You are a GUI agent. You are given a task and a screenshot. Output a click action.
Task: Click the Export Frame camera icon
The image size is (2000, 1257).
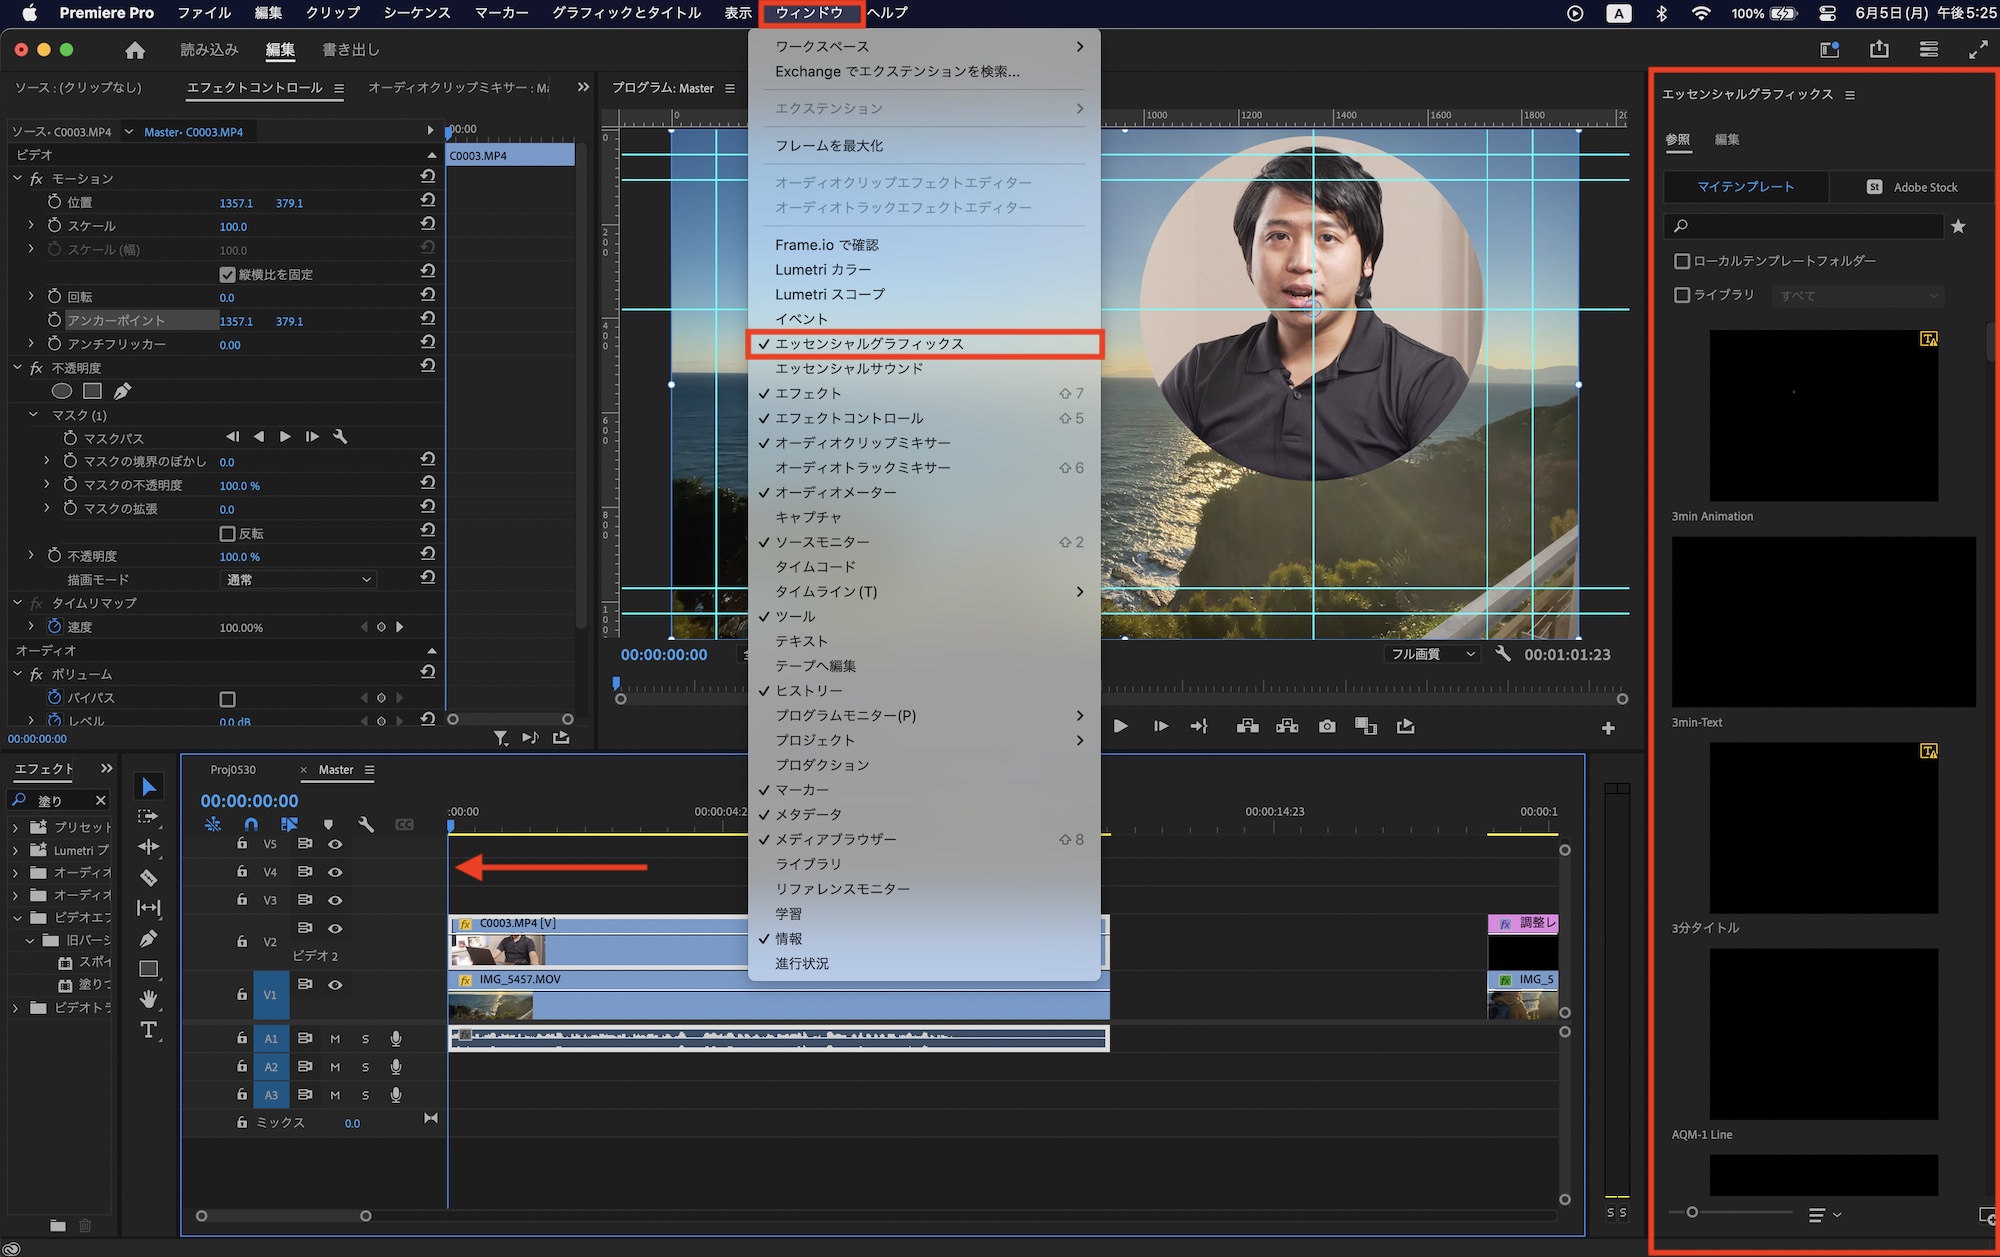tap(1327, 726)
